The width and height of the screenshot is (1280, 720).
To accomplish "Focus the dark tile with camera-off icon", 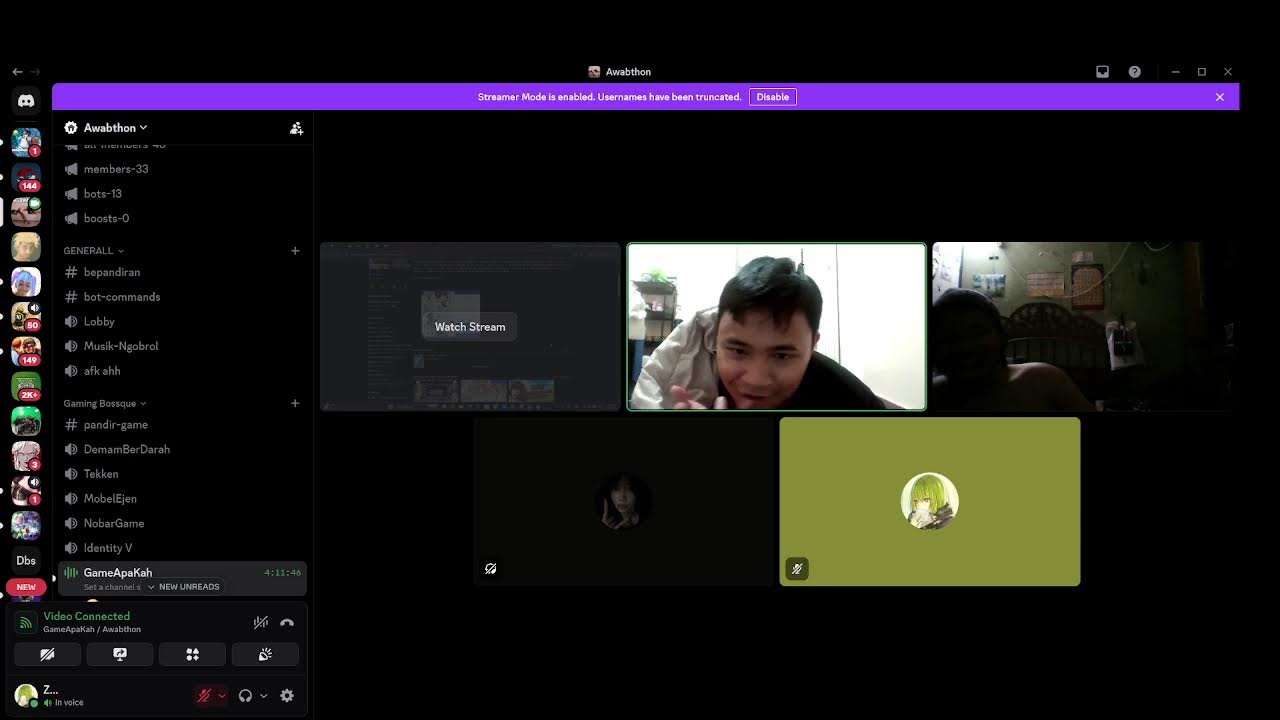I will click(x=623, y=501).
